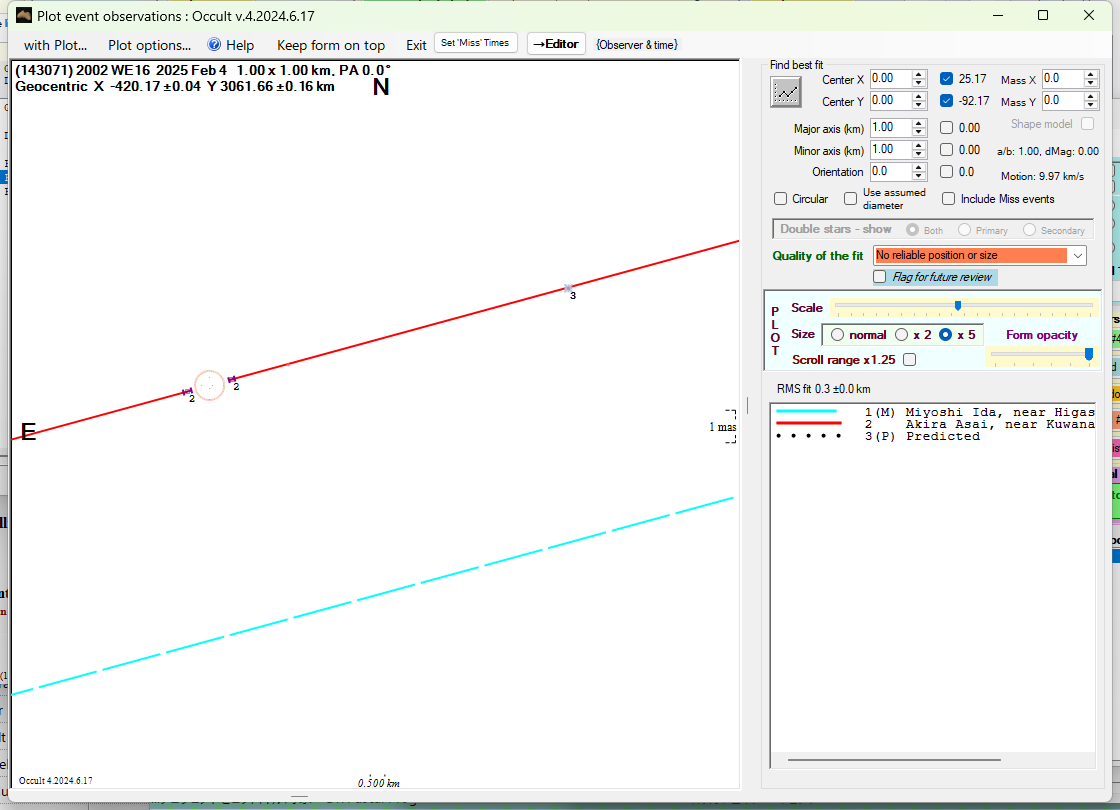
Task: Click in the Center X input field
Action: pos(890,79)
